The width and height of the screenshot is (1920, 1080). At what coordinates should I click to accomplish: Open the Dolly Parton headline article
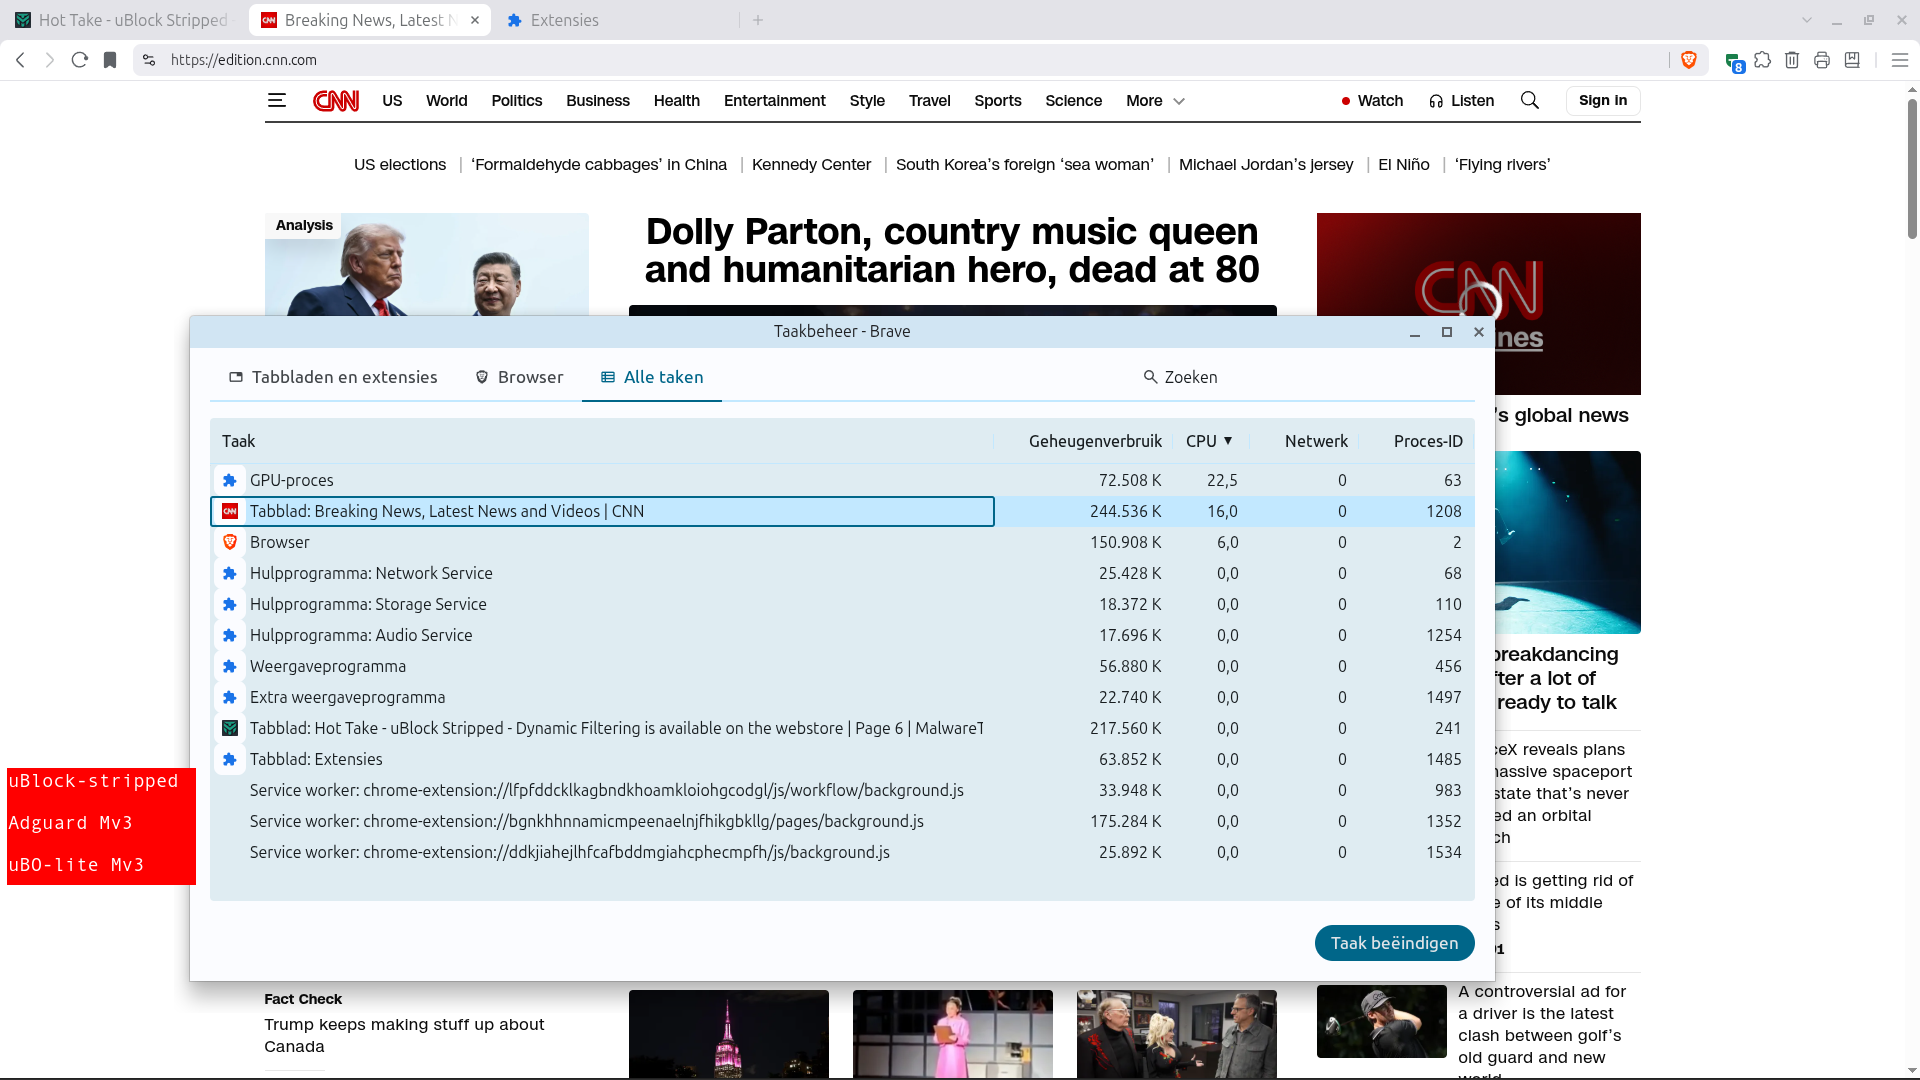[952, 250]
